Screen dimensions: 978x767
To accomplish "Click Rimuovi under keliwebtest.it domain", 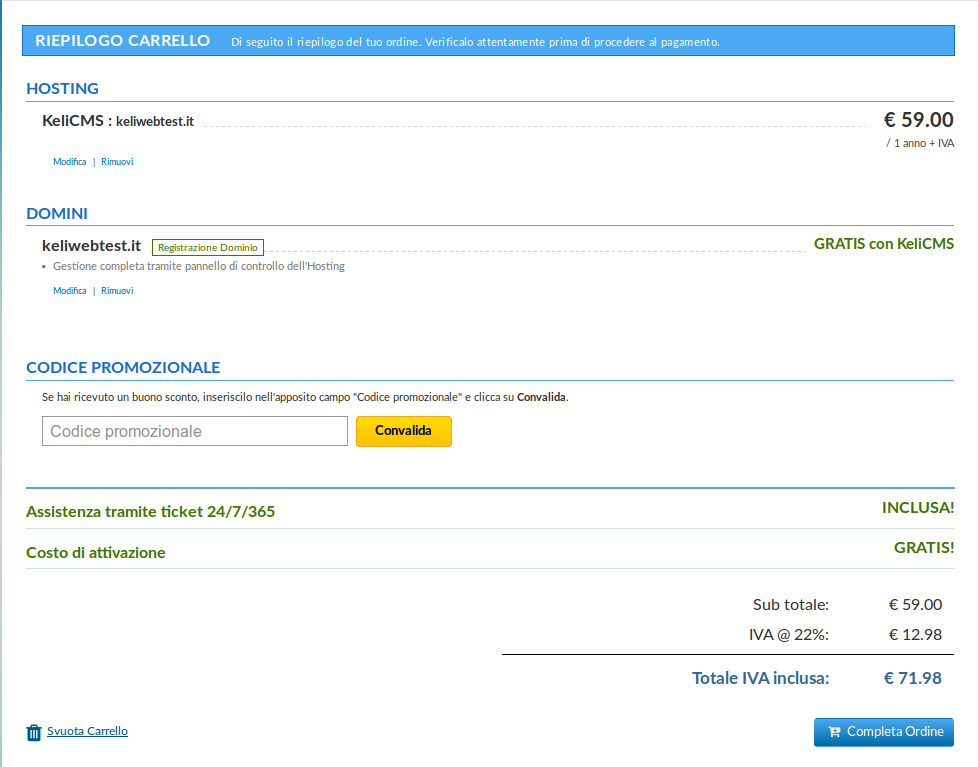I will [117, 291].
